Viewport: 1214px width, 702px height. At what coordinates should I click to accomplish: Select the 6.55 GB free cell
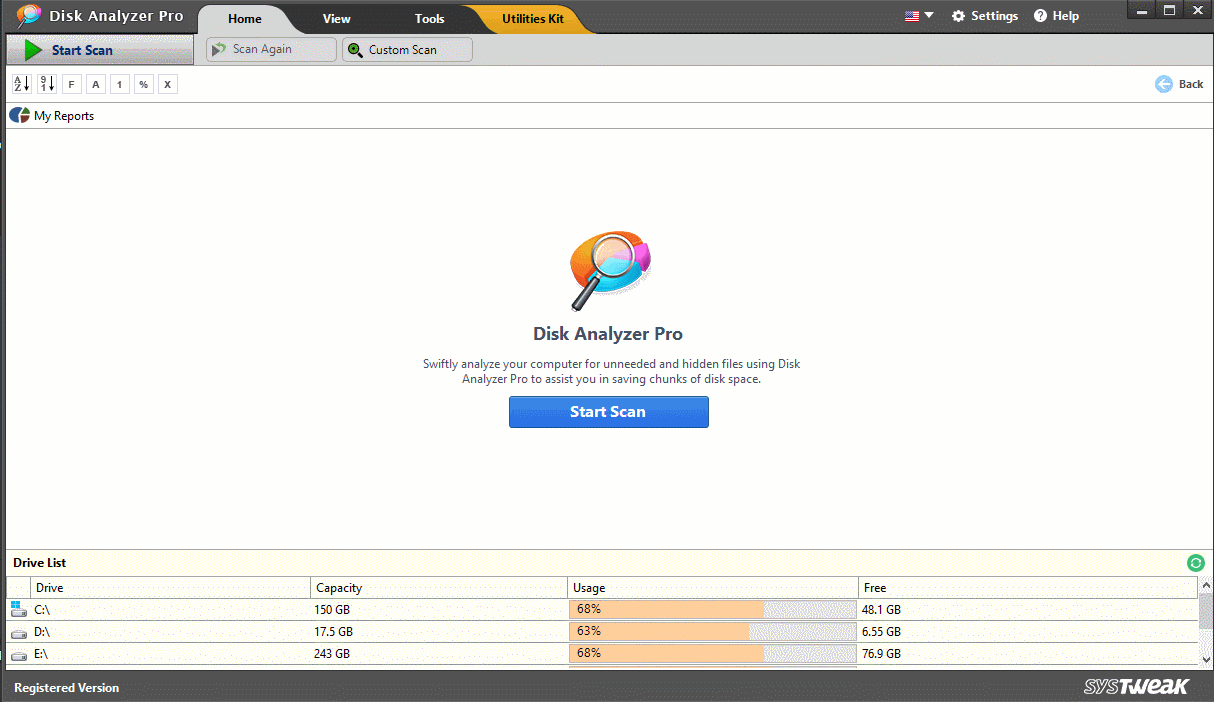1028,632
